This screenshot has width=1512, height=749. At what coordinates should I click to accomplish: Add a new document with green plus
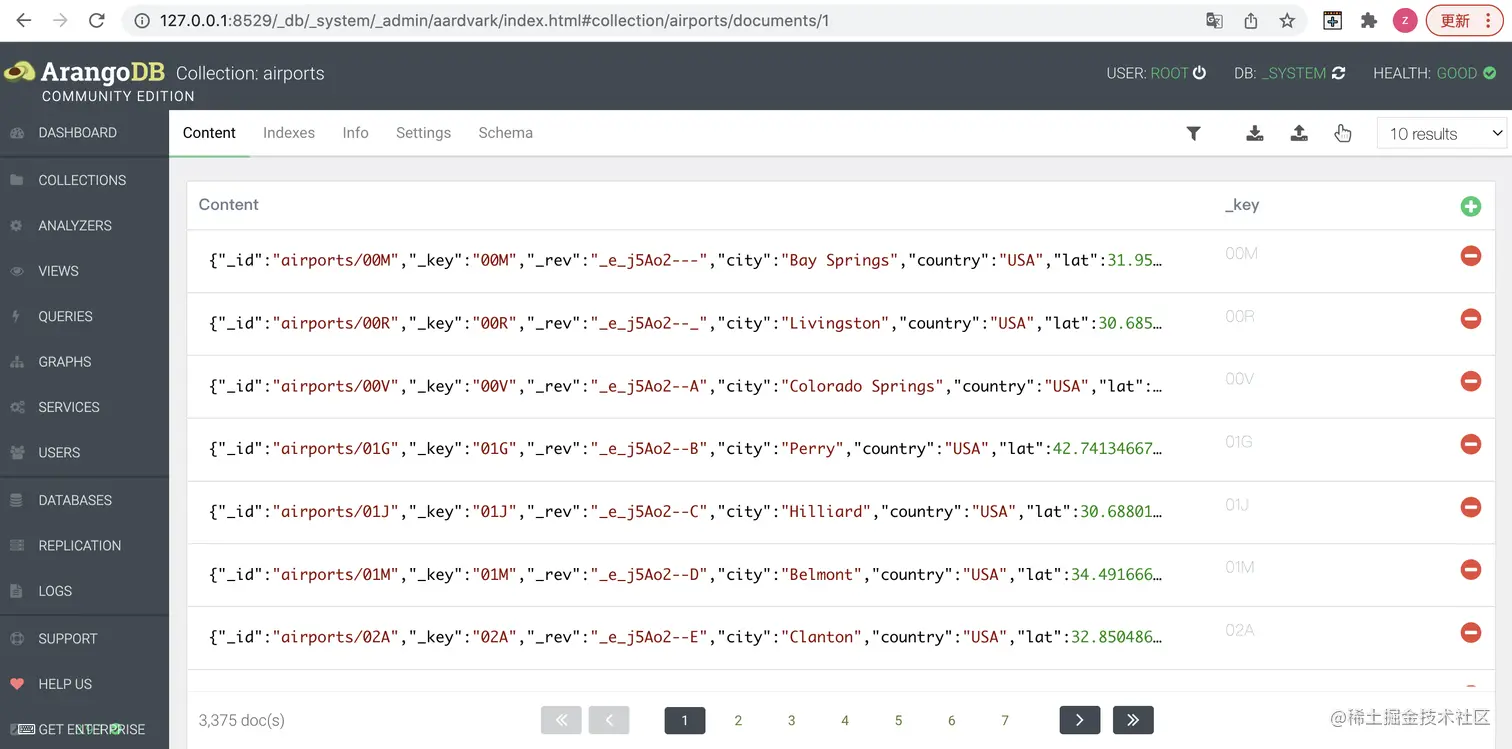[x=1470, y=206]
